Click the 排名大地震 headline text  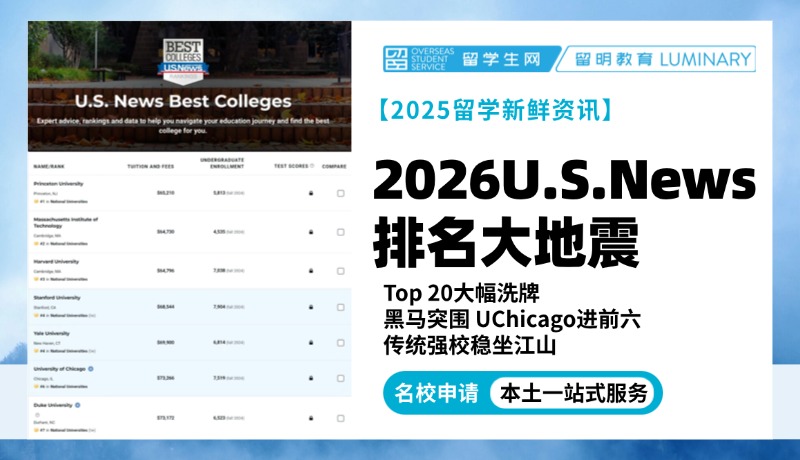point(507,243)
